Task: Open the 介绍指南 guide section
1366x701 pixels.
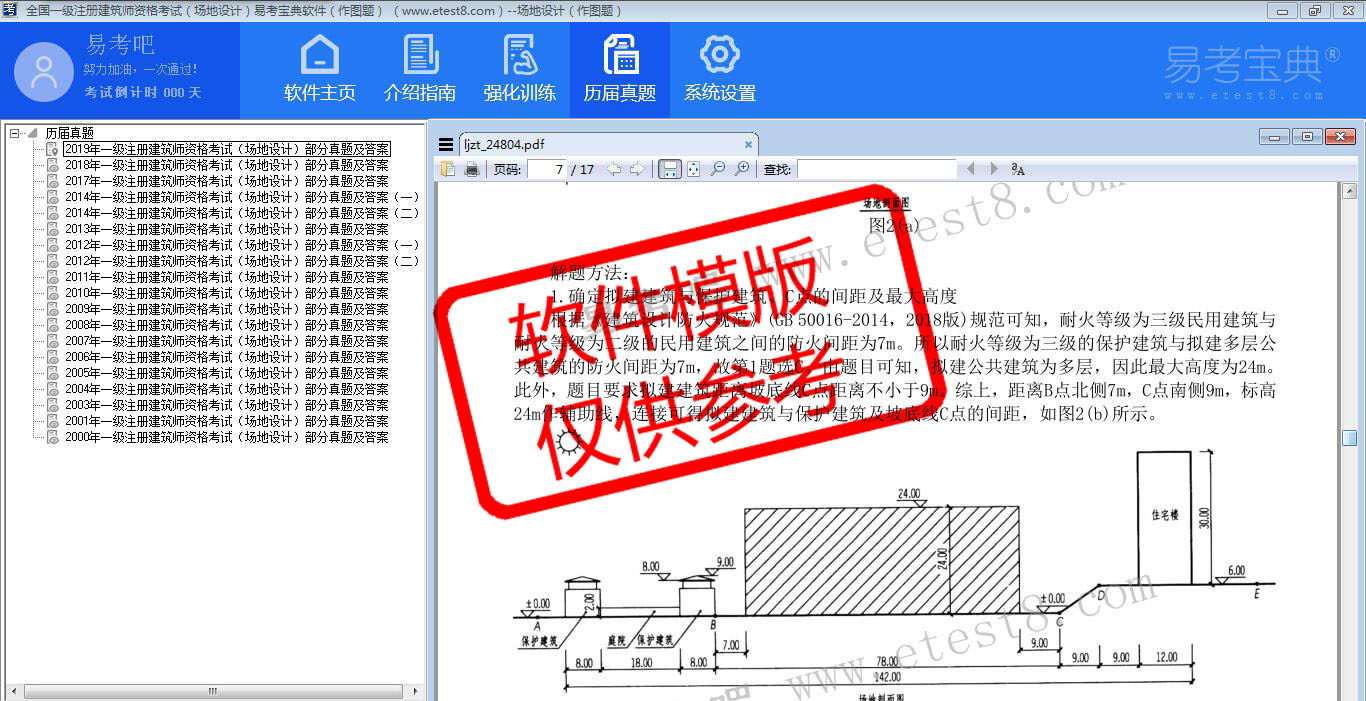Action: click(x=420, y=69)
